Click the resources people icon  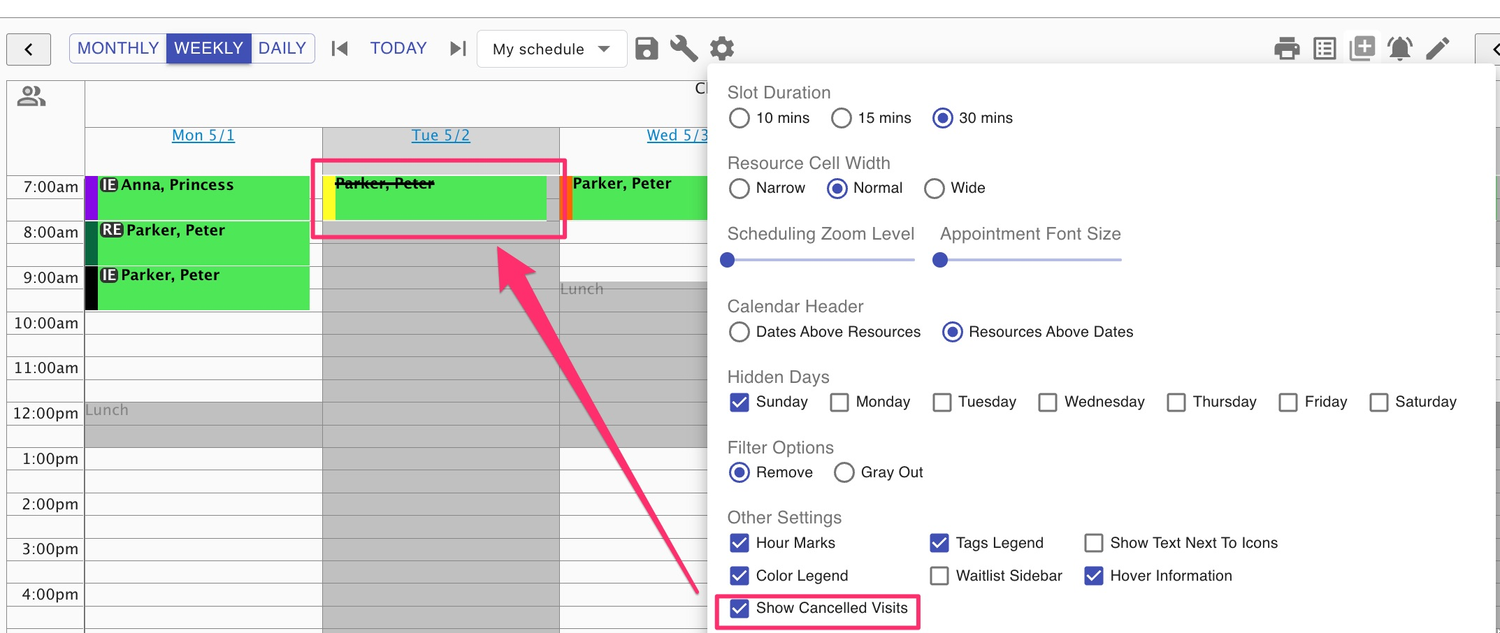[32, 97]
